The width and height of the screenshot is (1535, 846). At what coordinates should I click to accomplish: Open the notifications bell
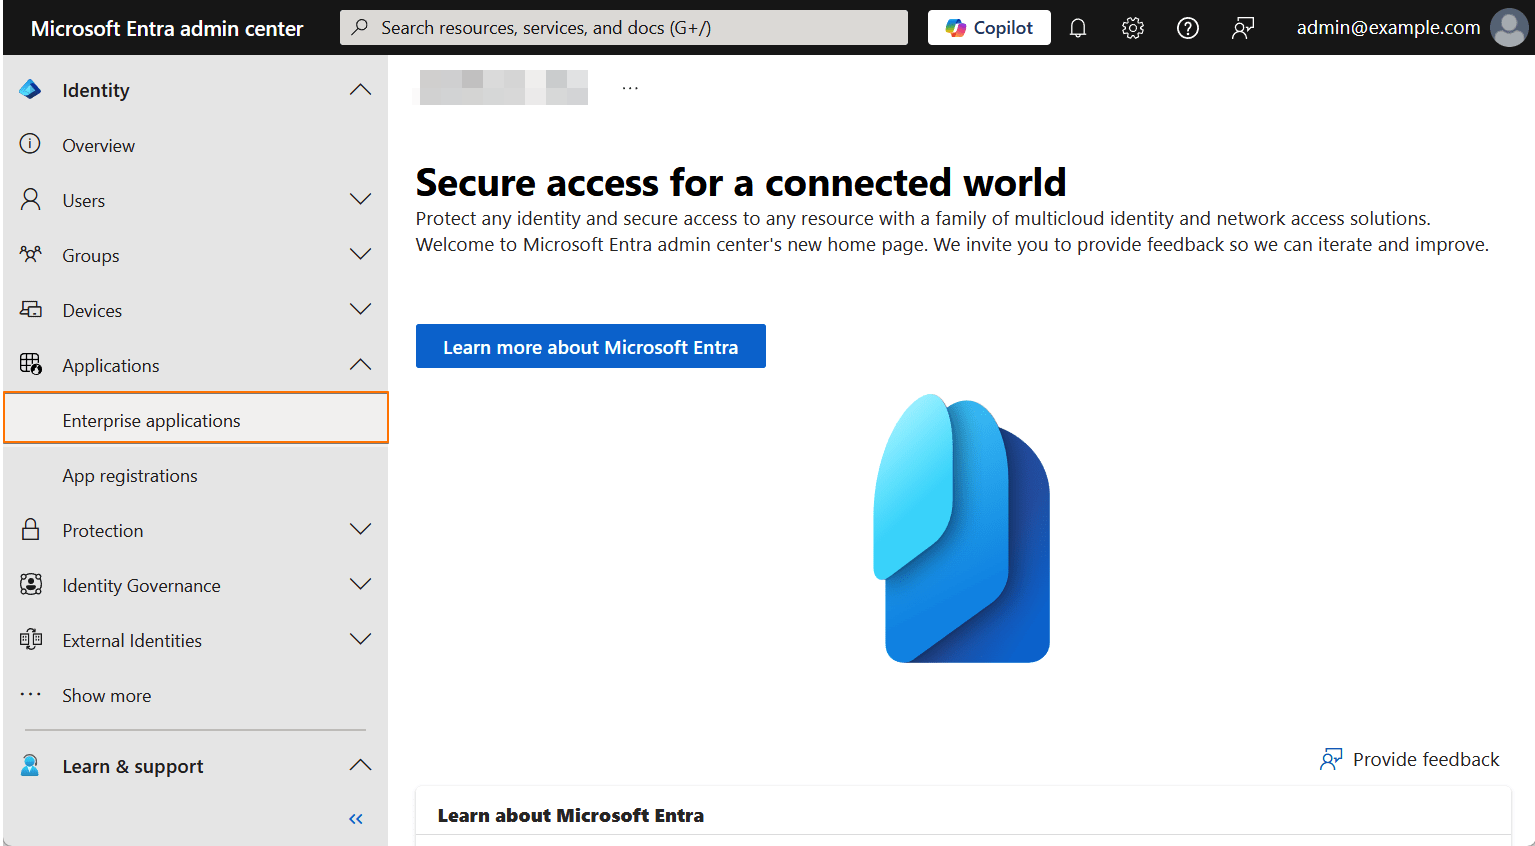1077,27
